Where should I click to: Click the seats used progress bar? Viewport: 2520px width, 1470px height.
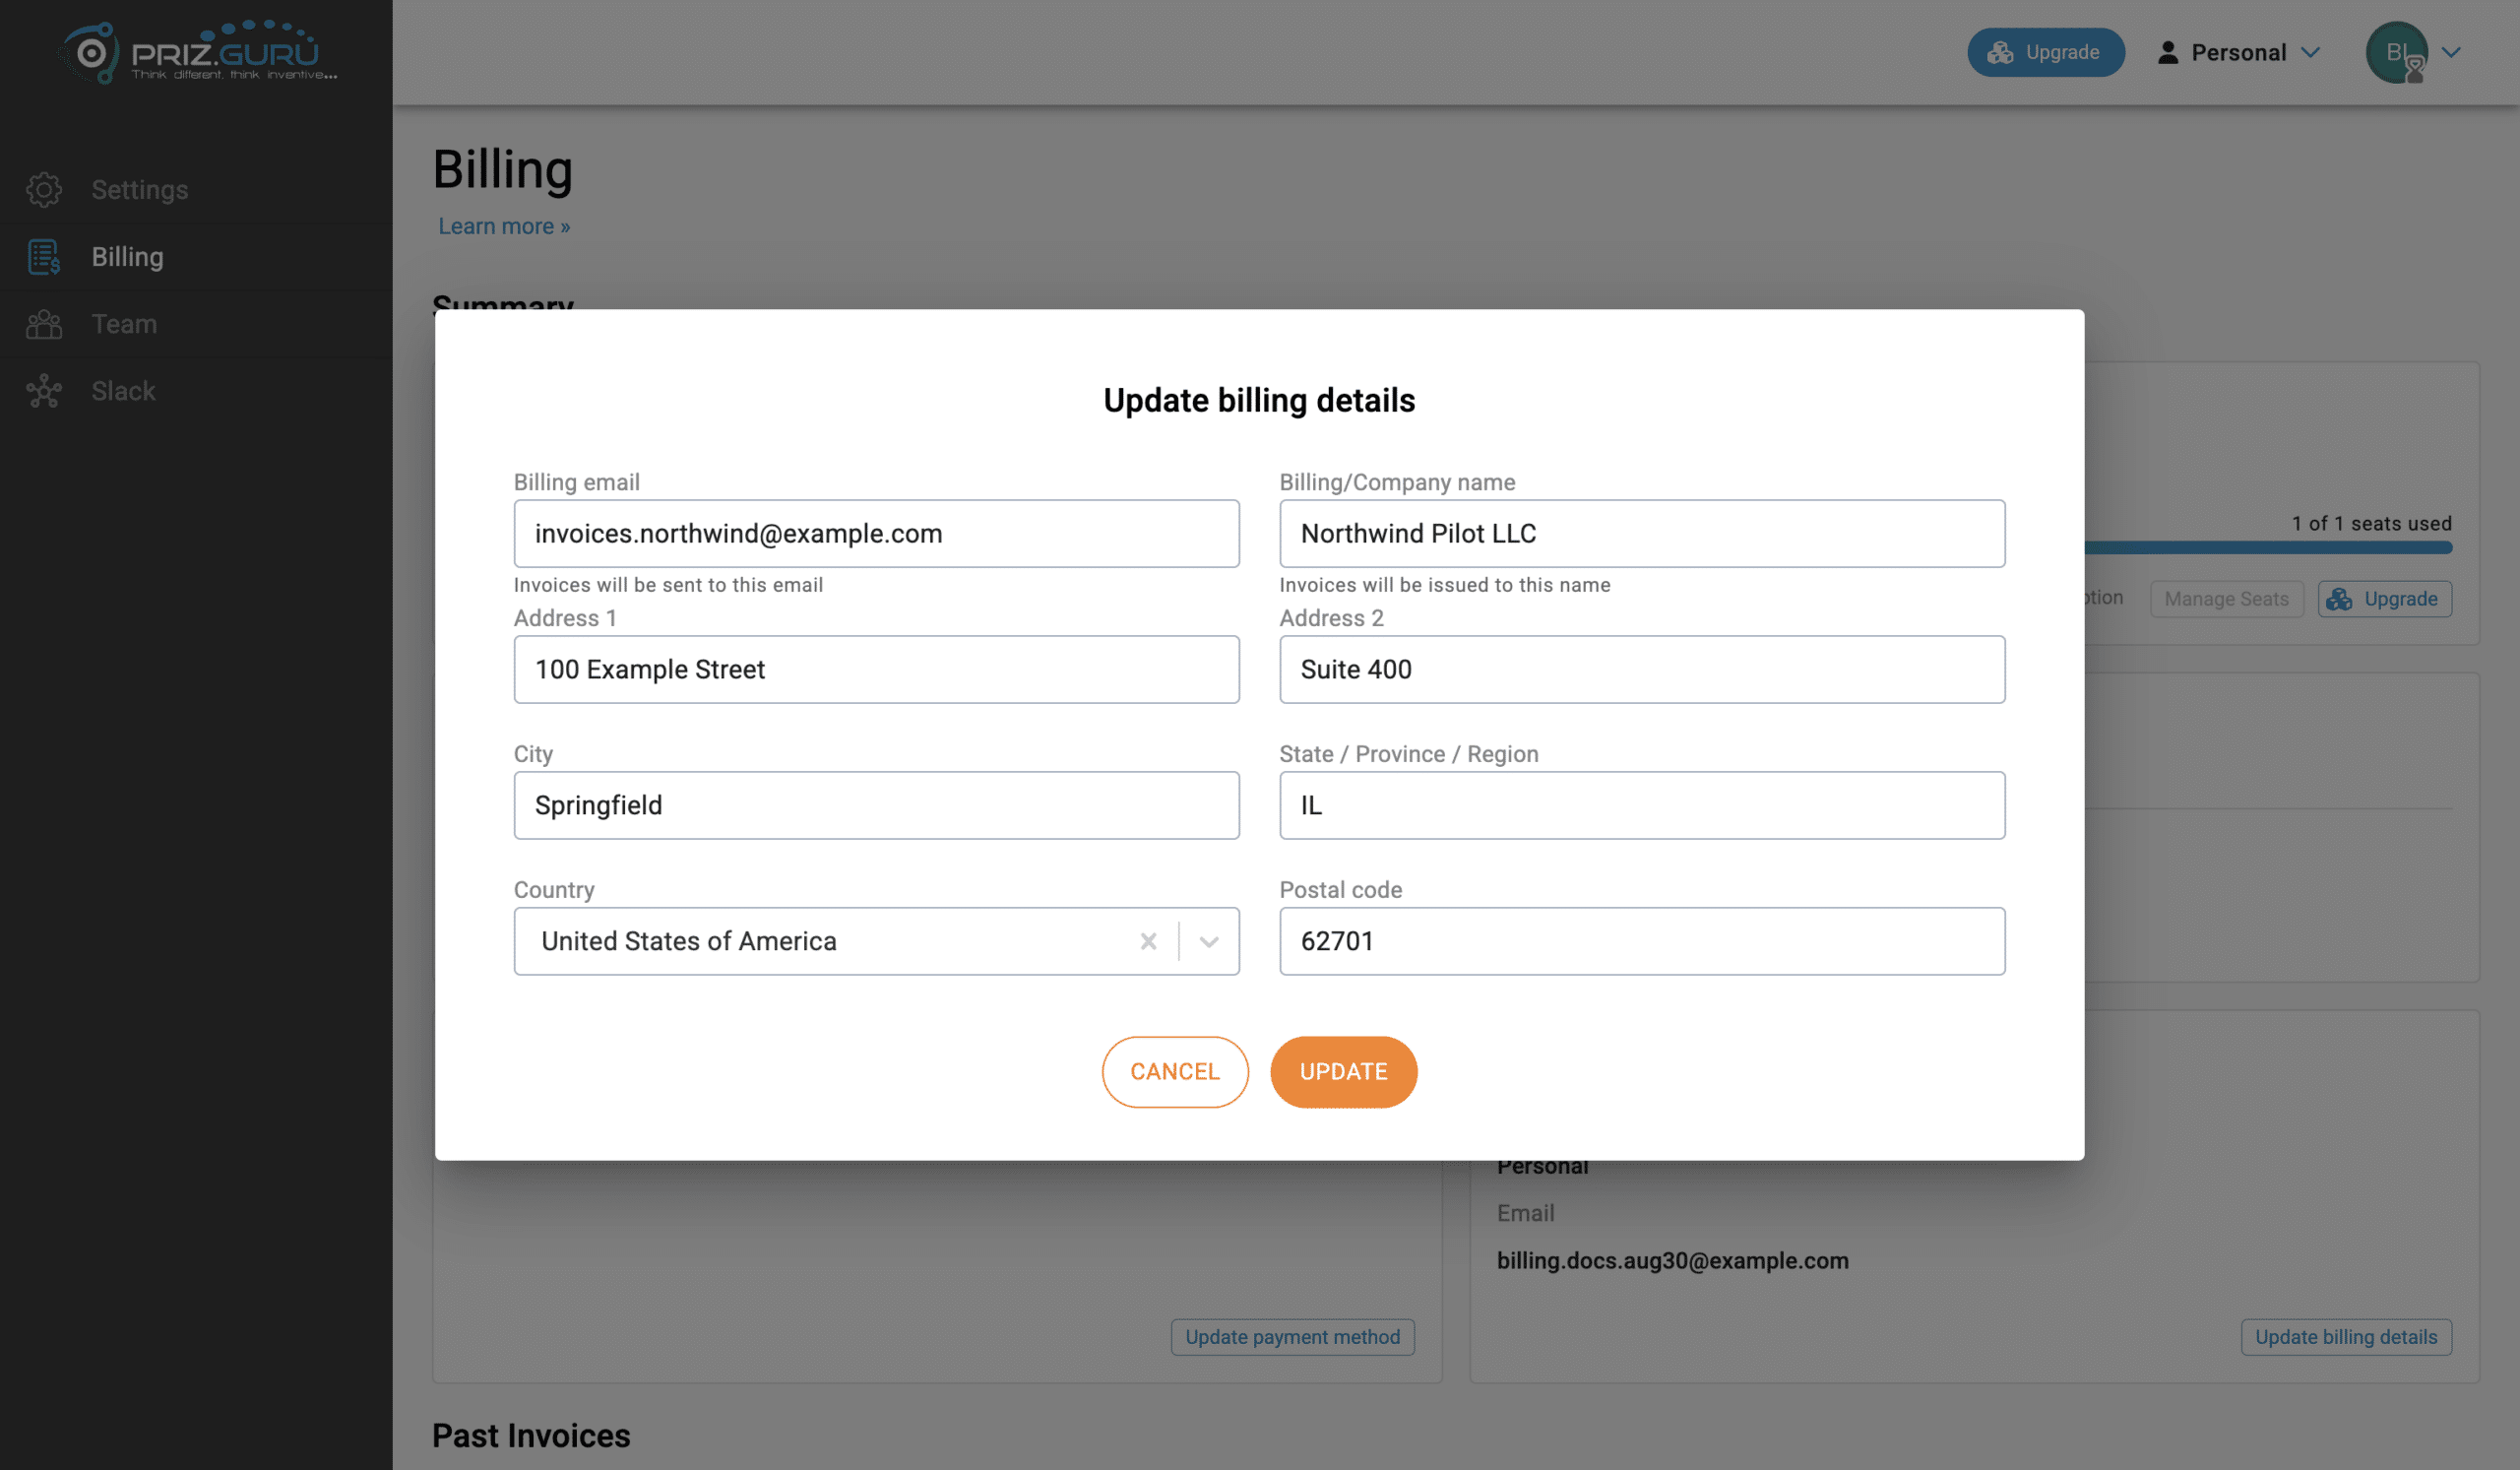pos(2268,548)
